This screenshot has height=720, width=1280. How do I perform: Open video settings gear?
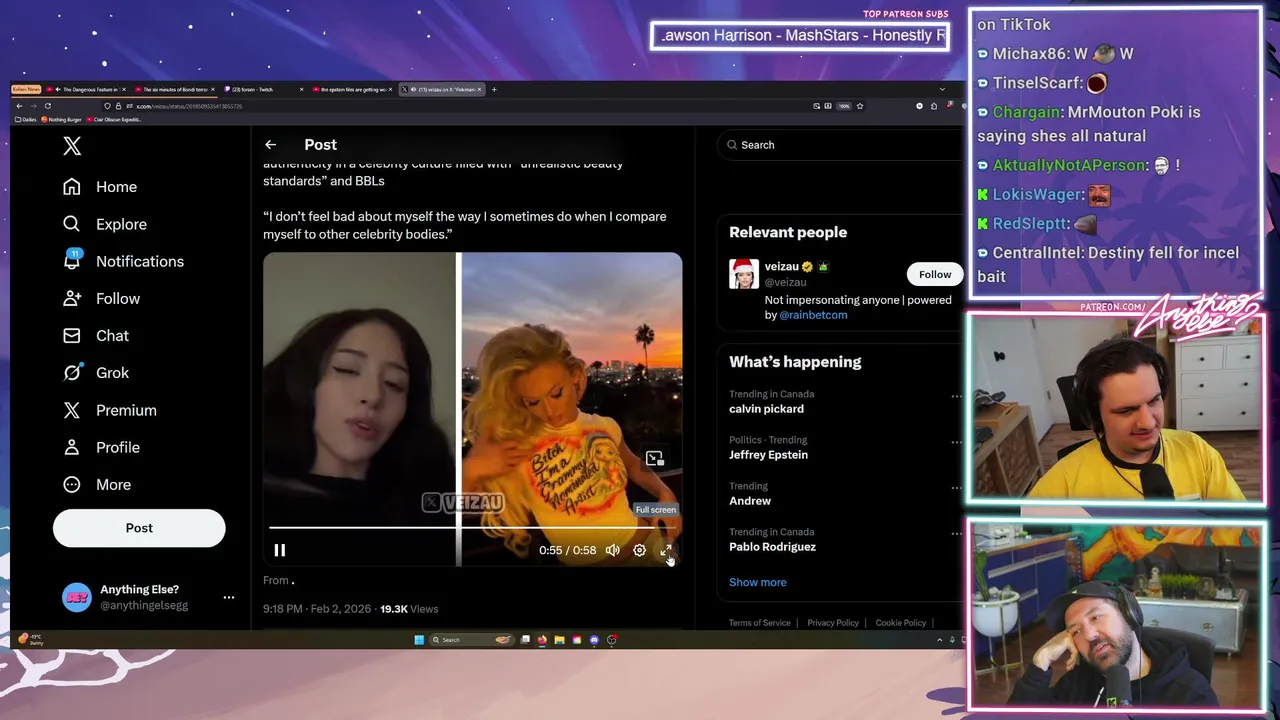coord(639,550)
